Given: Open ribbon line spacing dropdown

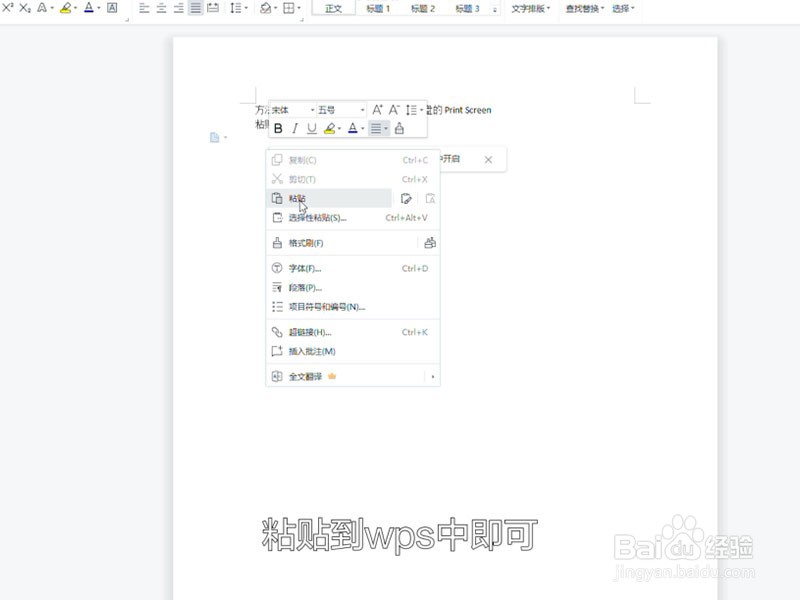Looking at the screenshot, I should 238,8.
